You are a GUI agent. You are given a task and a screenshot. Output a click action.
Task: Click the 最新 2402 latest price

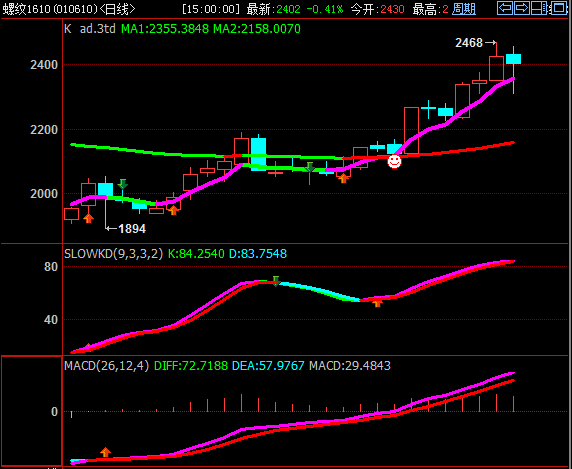click(x=273, y=9)
